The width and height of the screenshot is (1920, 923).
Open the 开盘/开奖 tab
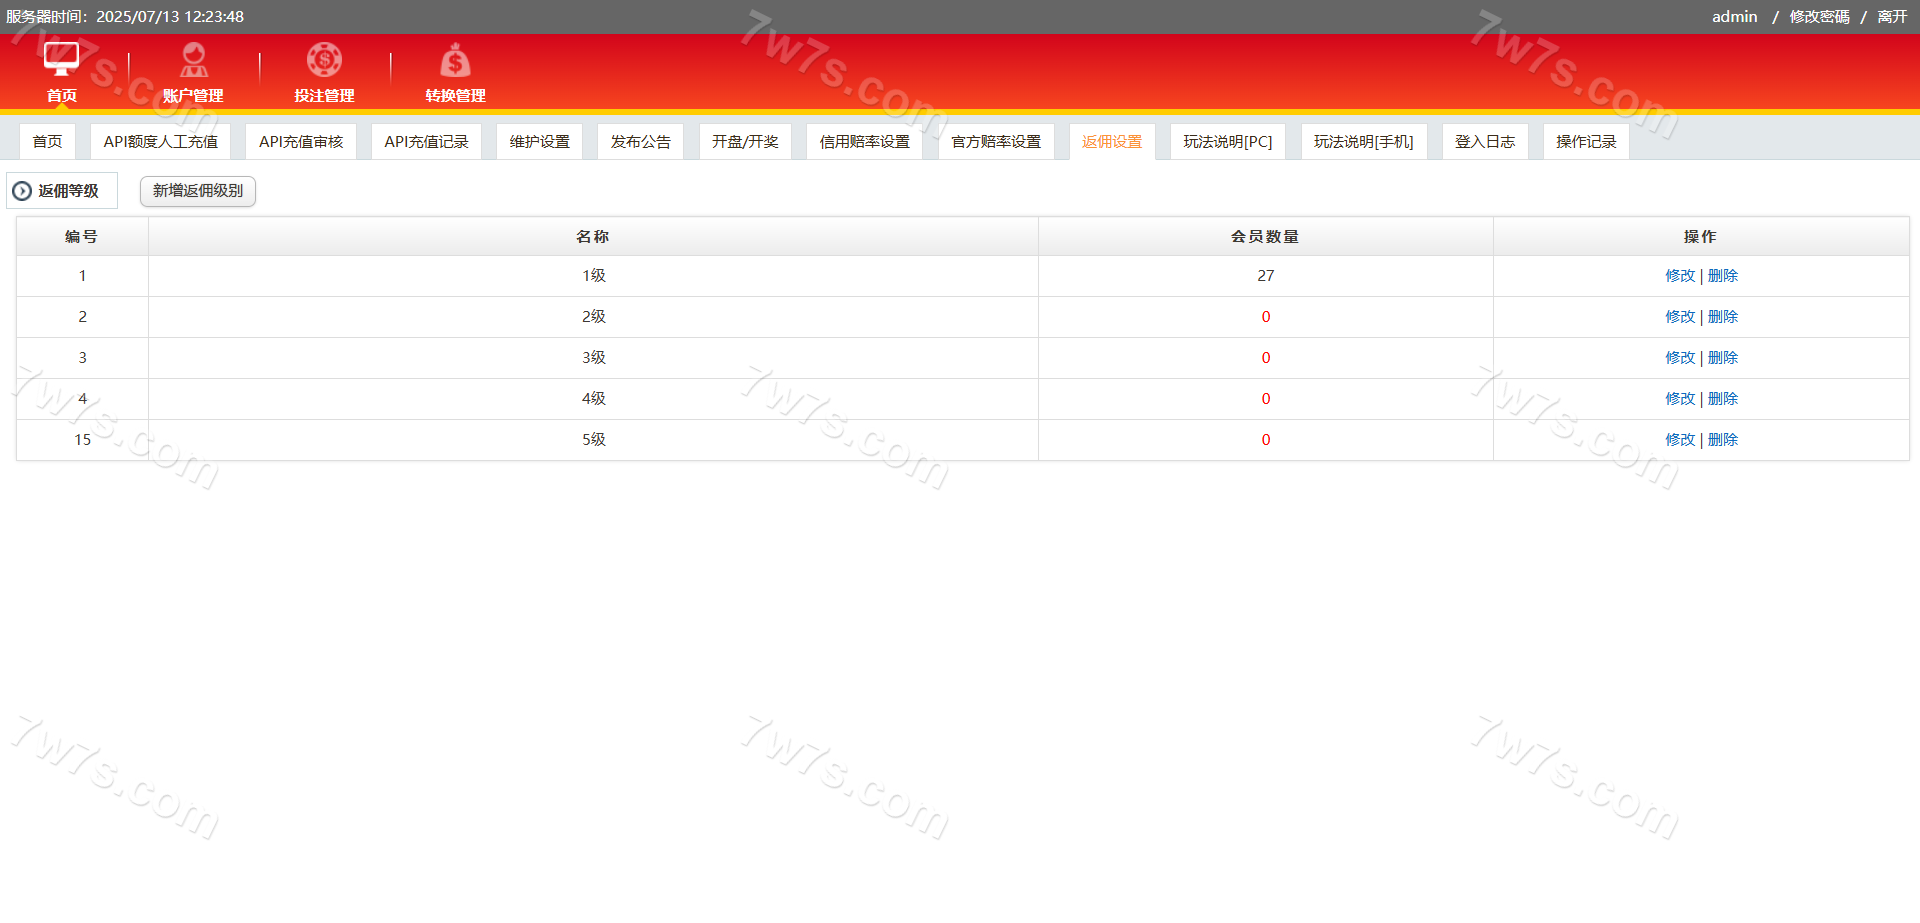(745, 142)
